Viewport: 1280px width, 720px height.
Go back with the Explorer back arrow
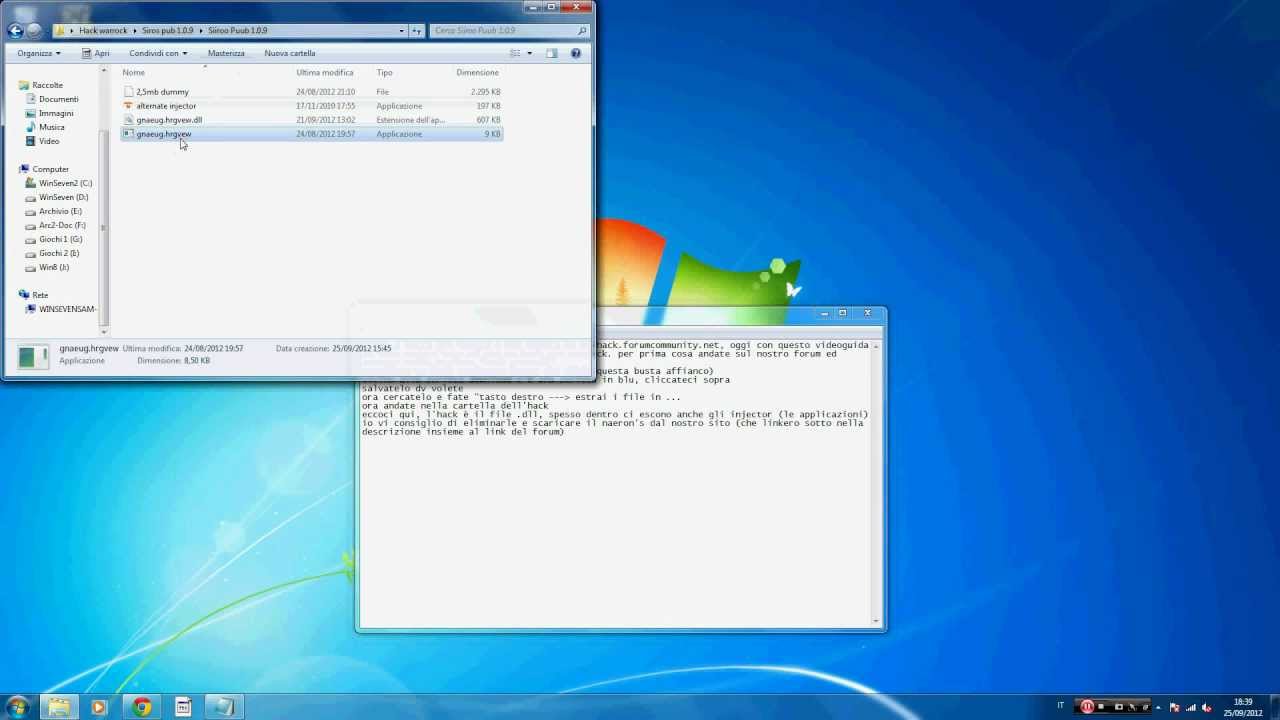15,31
